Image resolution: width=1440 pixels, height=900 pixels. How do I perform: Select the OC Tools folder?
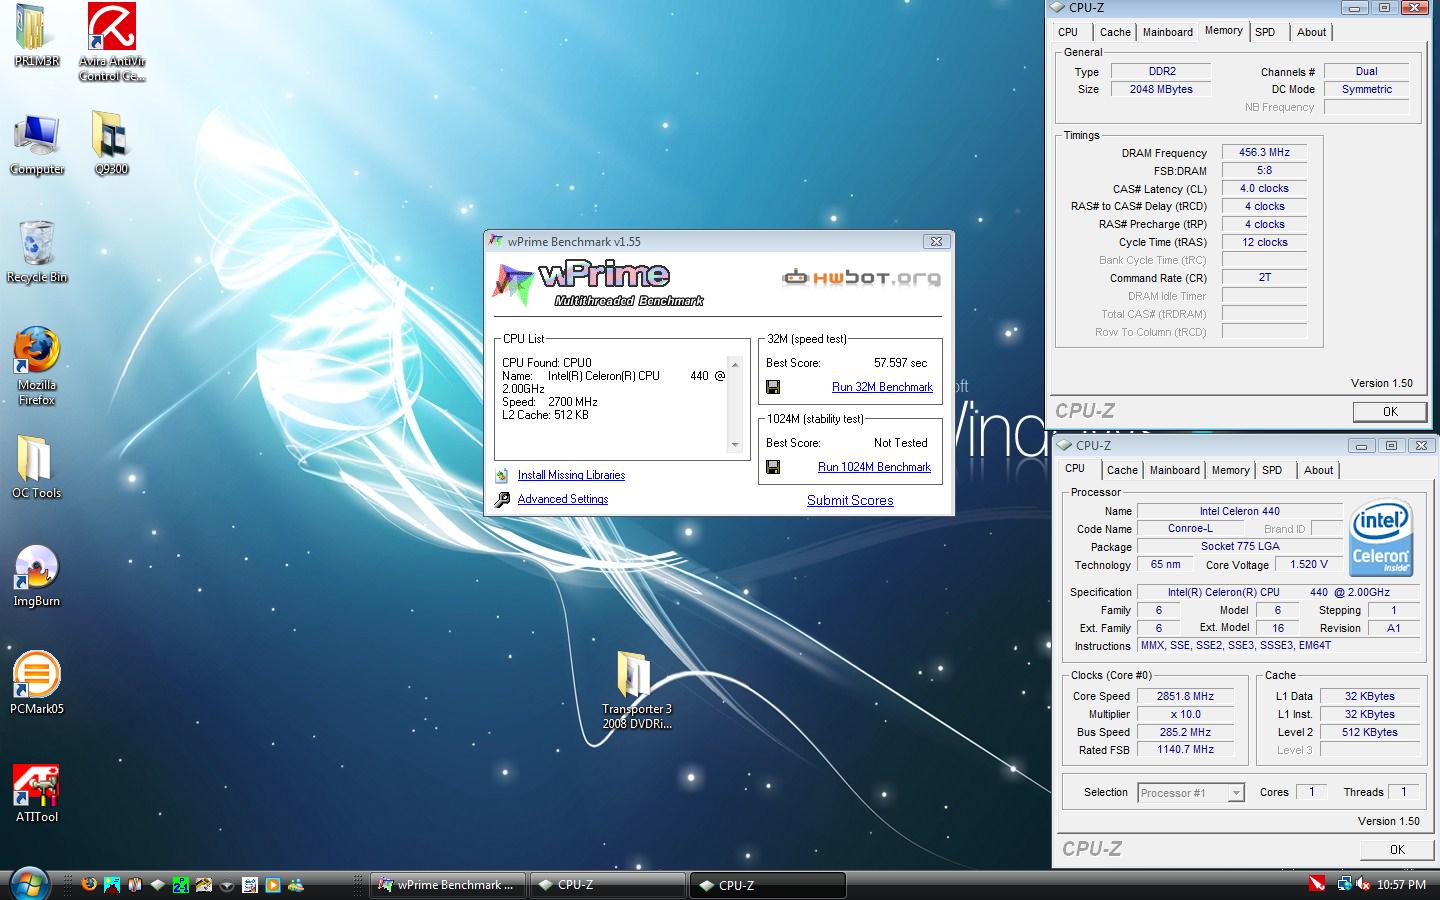pos(37,467)
